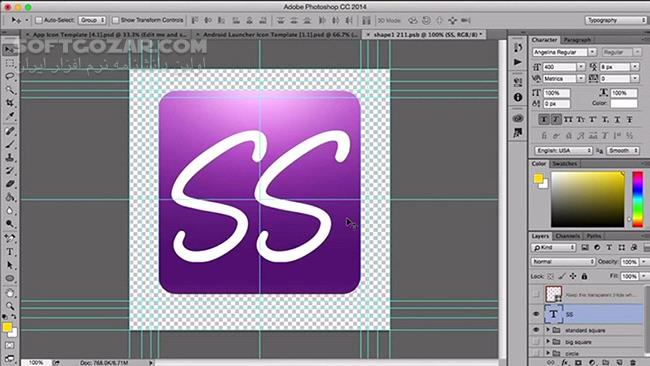Select the Clone Stamp tool
Screen dimensions: 650x366
coord(10,158)
